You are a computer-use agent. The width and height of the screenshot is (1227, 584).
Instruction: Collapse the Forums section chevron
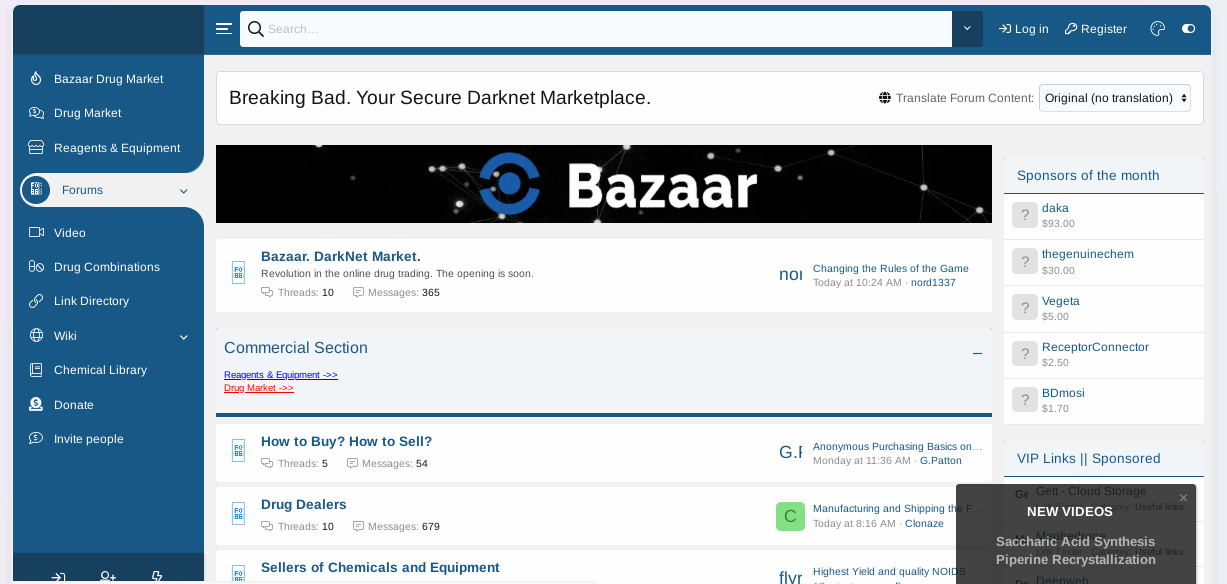(183, 190)
